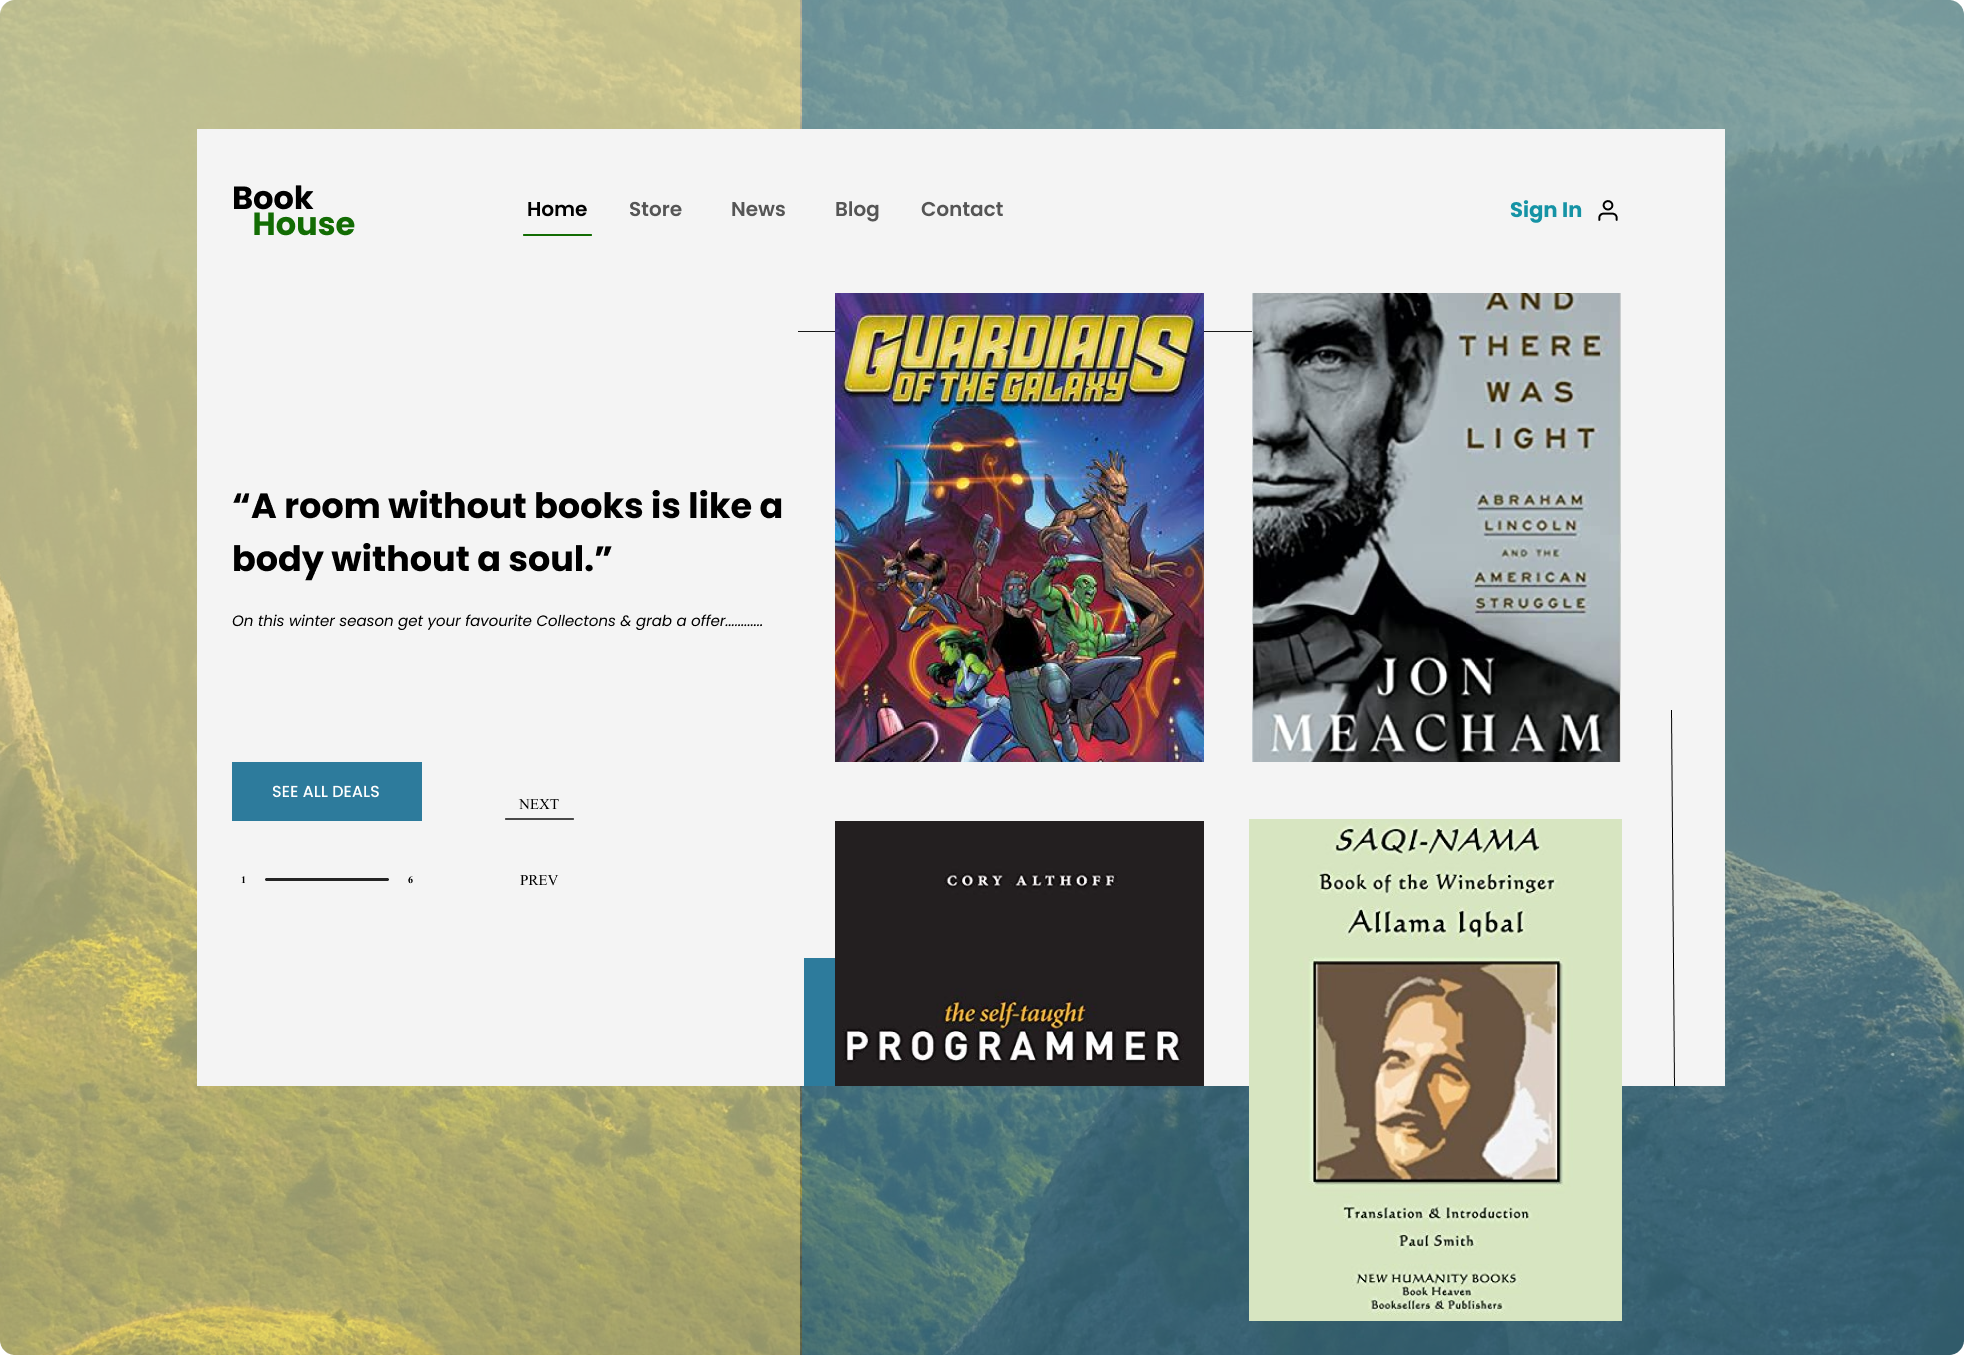
Task: Open Guardians of the Galaxy cover
Action: click(1019, 527)
